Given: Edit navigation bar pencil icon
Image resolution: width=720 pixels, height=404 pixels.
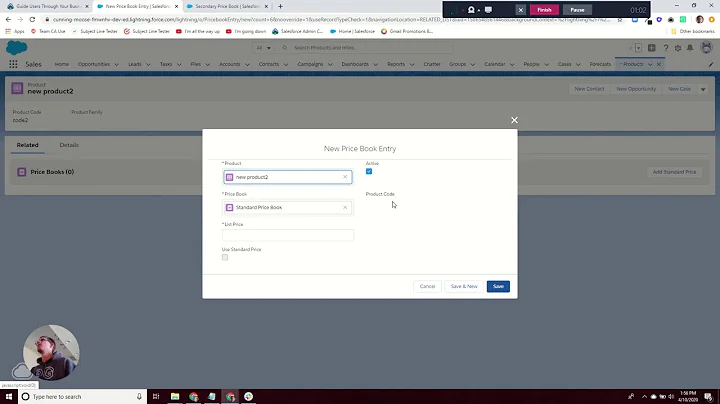Looking at the screenshot, I should coord(711,64).
